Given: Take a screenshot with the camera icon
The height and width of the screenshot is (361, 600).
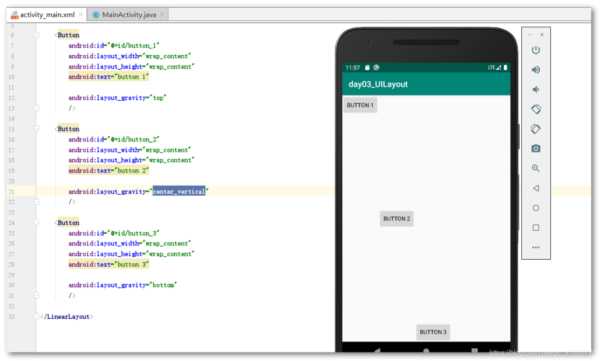Looking at the screenshot, I should pos(536,149).
